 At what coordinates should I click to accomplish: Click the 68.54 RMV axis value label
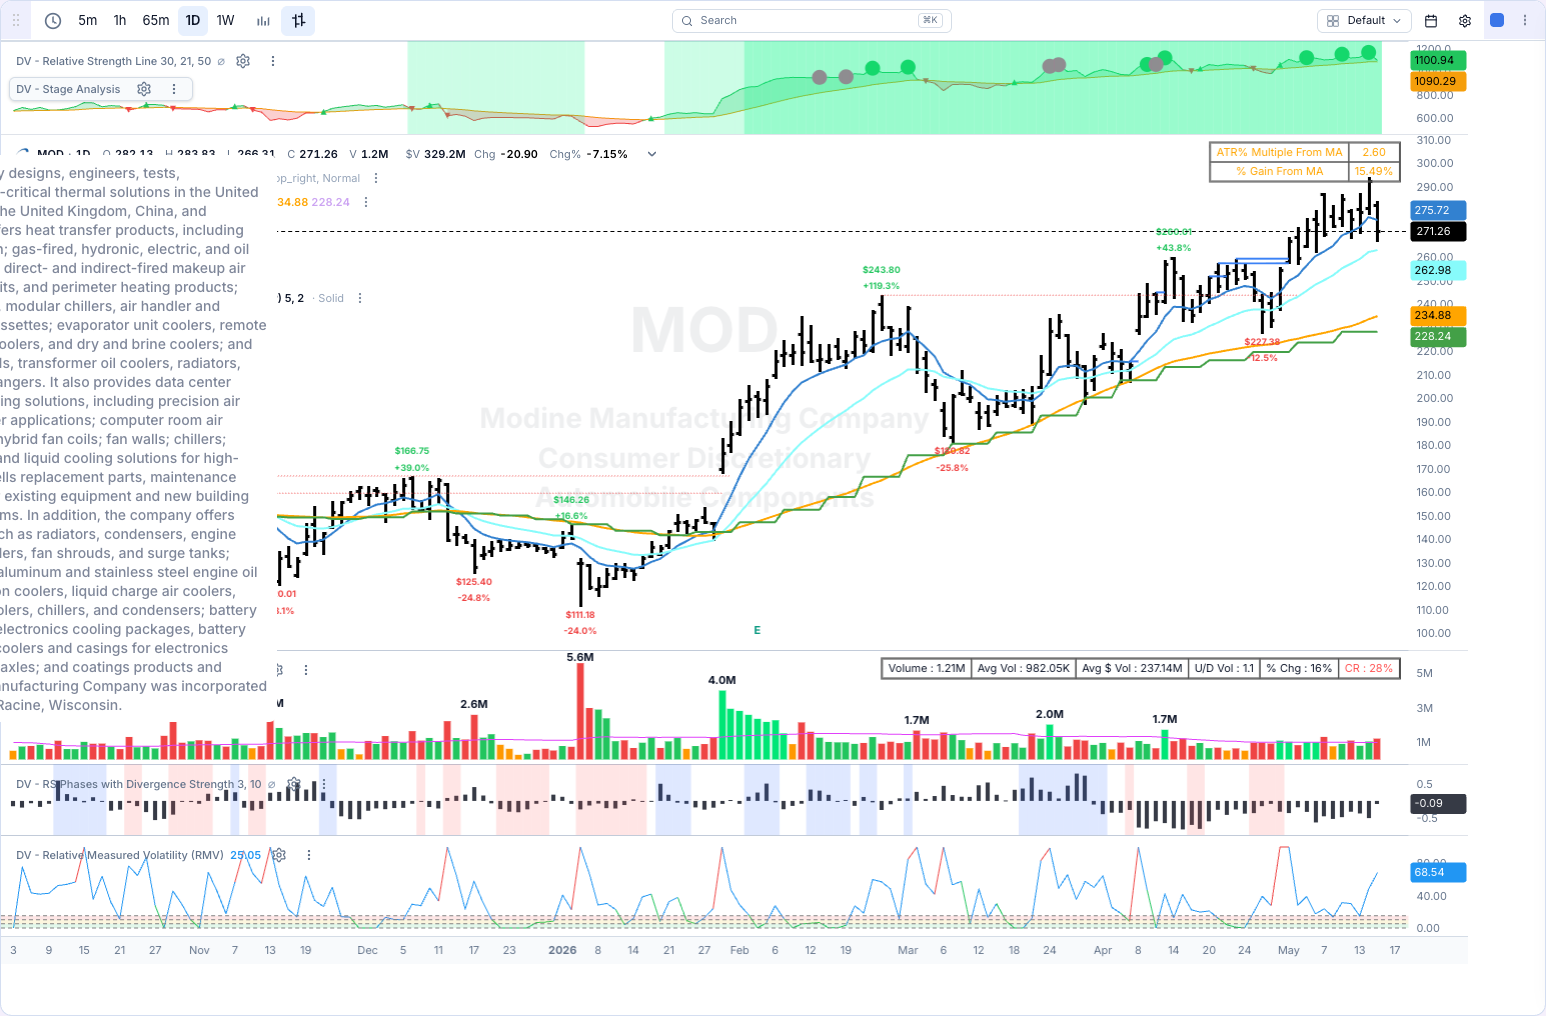click(1439, 872)
